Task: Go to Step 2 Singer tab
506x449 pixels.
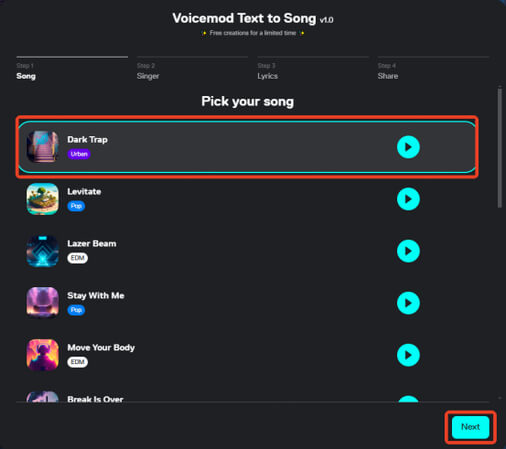Action: [148, 71]
